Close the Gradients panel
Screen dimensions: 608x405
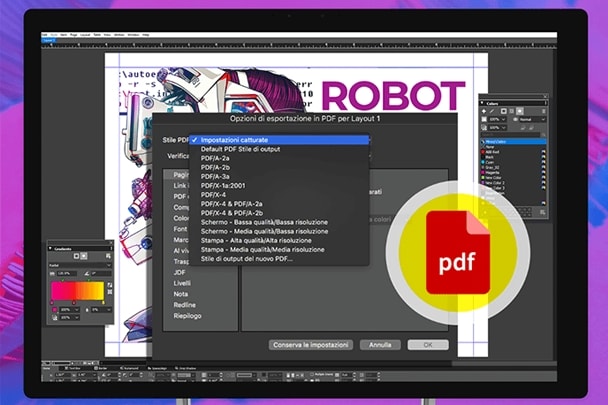point(111,243)
